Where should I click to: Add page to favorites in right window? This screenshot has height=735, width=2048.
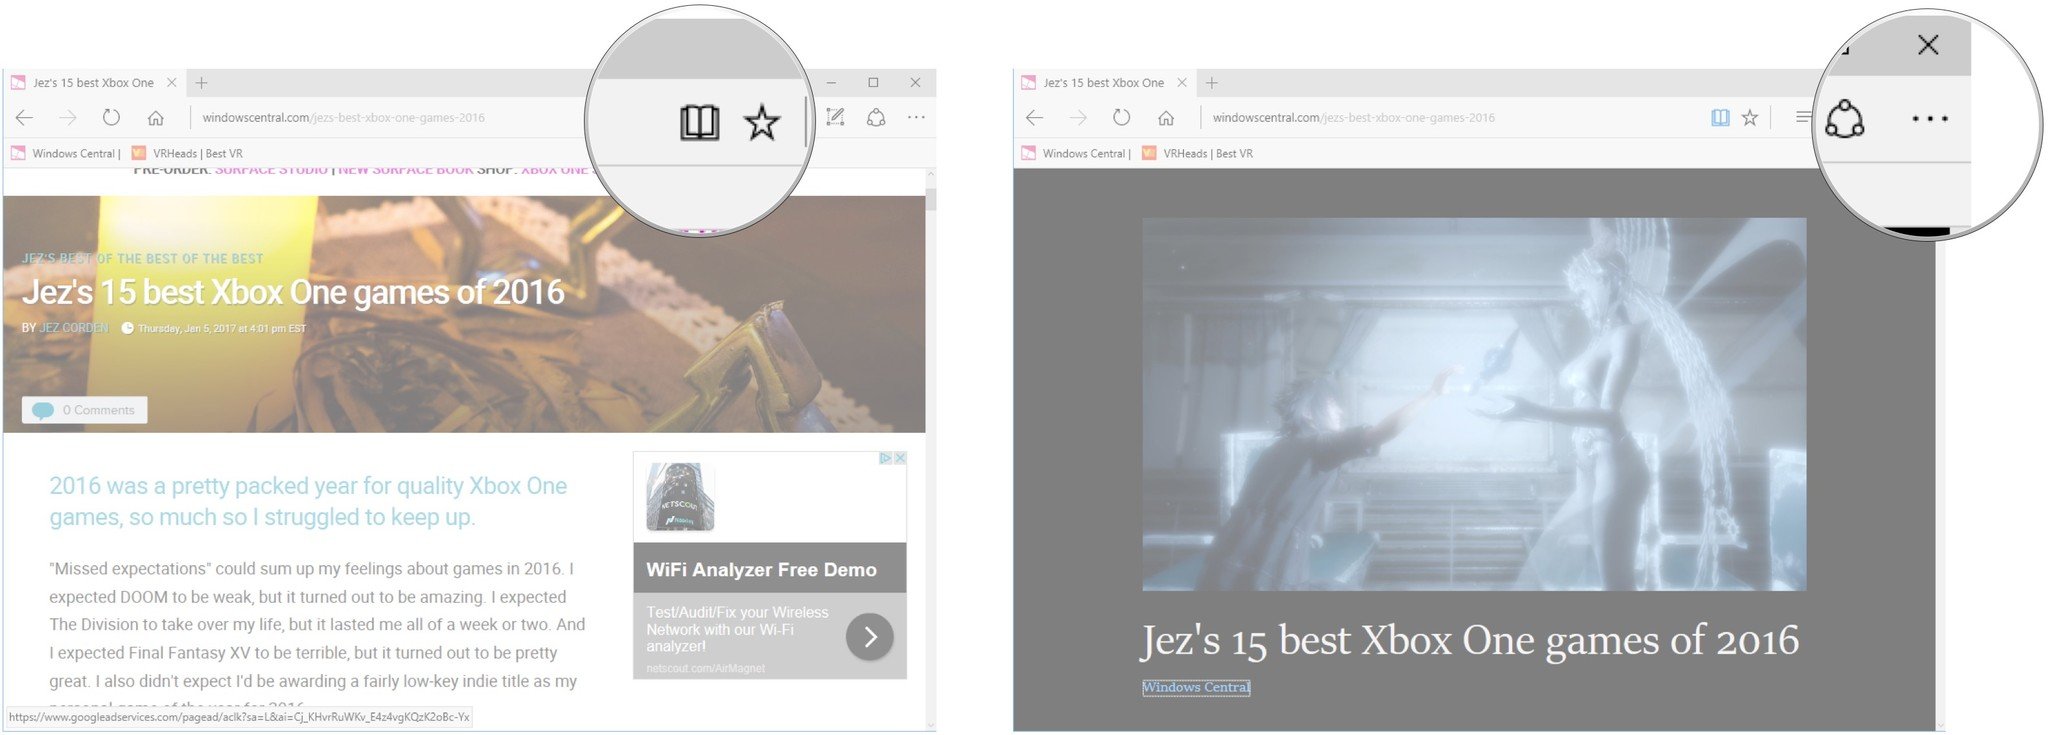[x=1750, y=118]
